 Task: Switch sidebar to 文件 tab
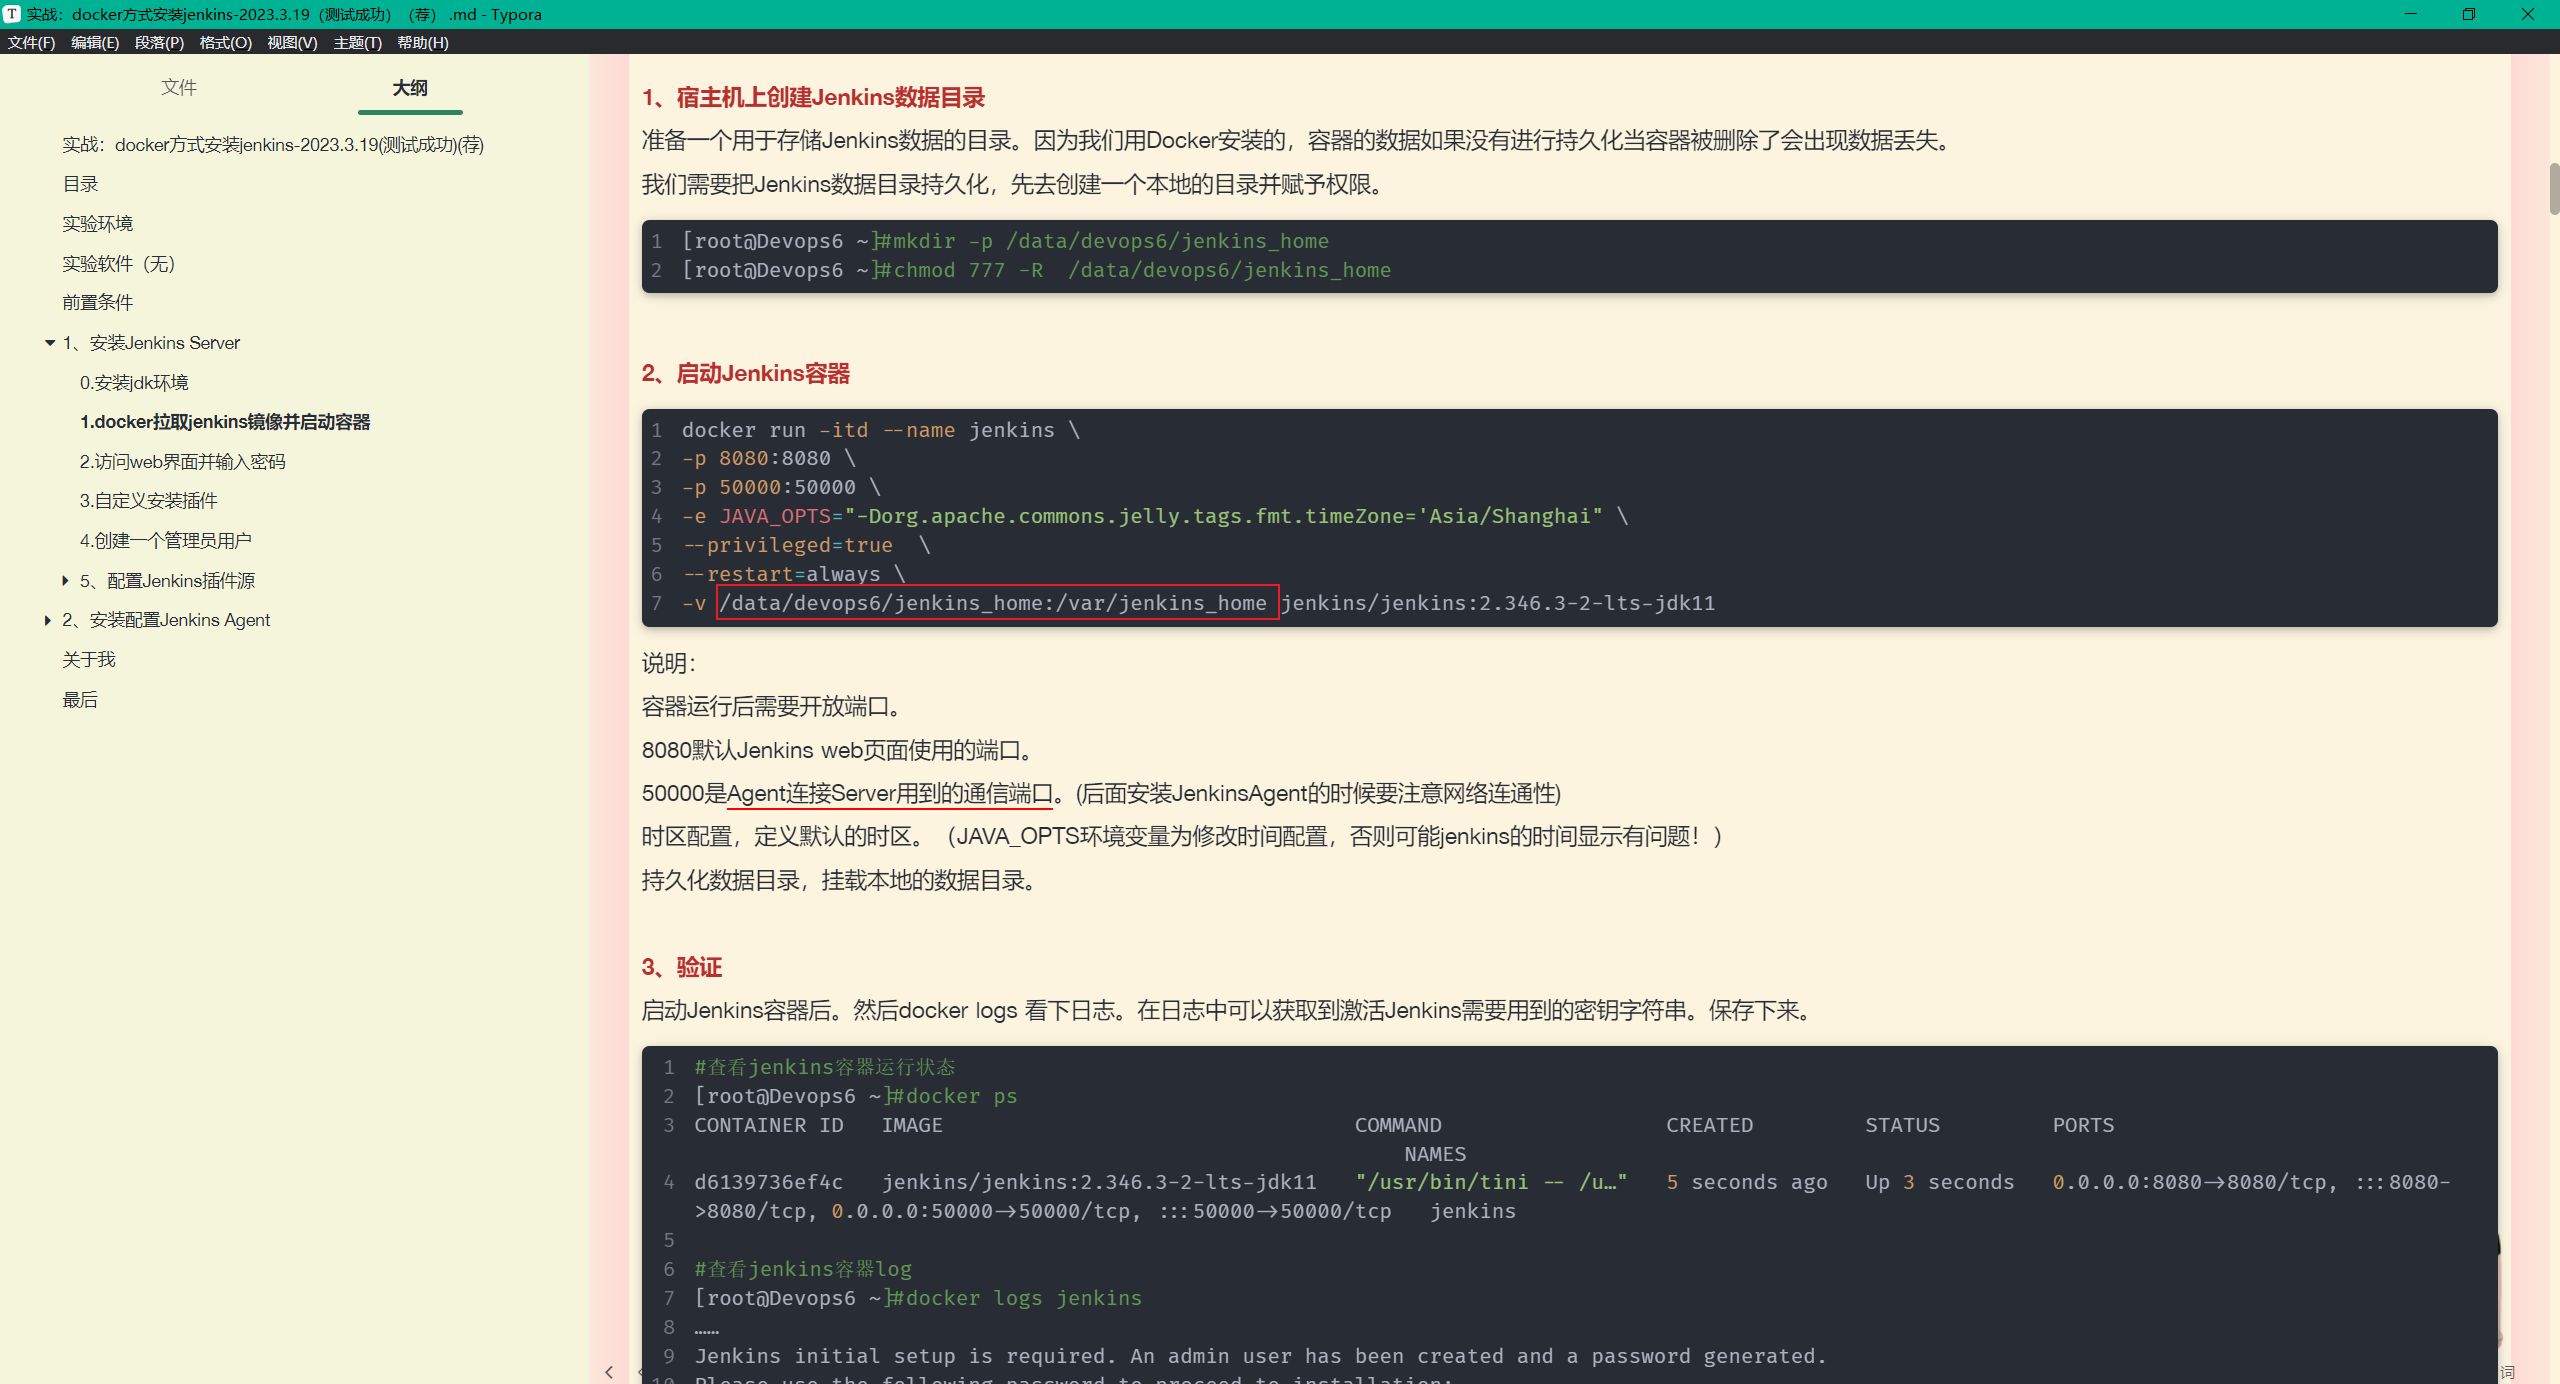click(179, 87)
